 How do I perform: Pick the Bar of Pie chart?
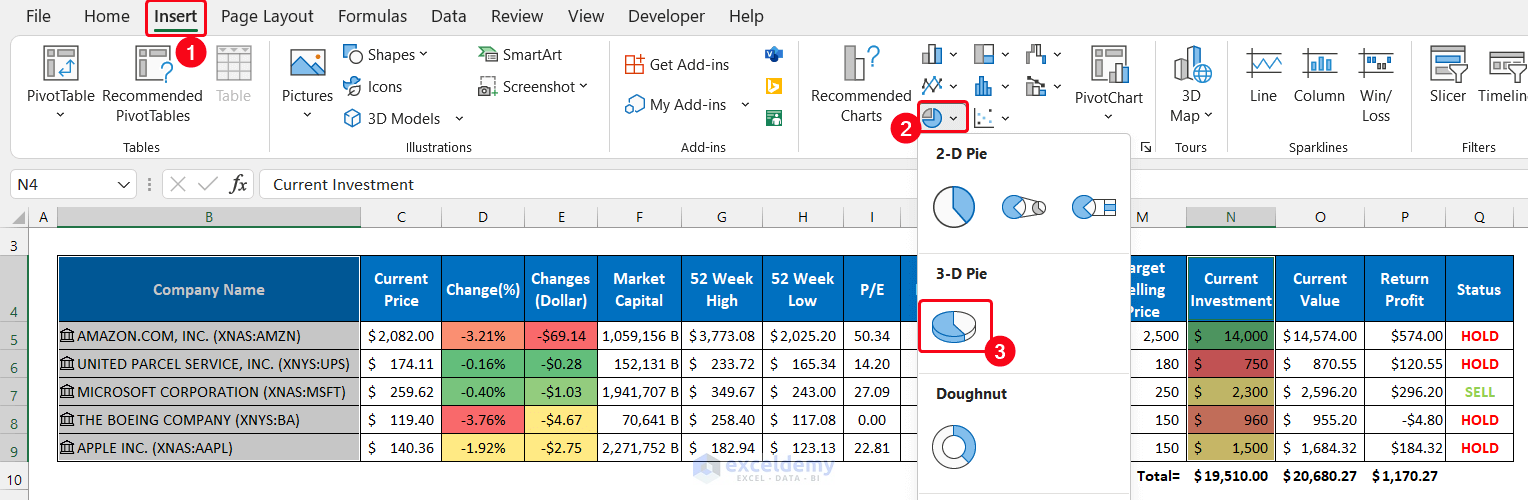tap(1094, 207)
